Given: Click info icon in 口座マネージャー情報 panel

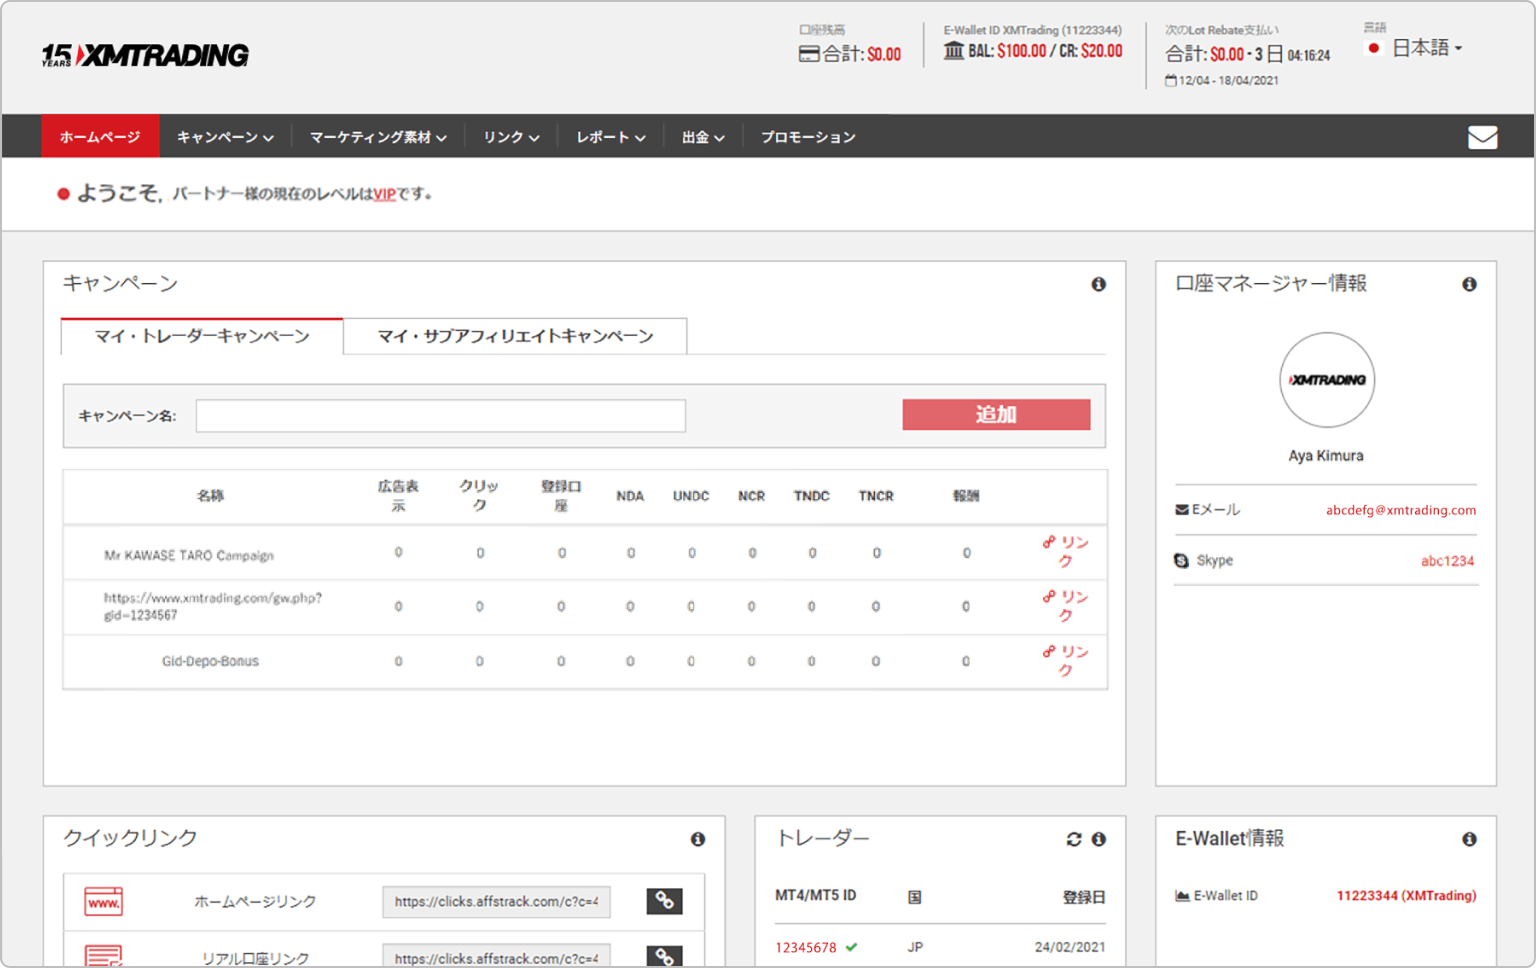Looking at the screenshot, I should tap(1469, 285).
